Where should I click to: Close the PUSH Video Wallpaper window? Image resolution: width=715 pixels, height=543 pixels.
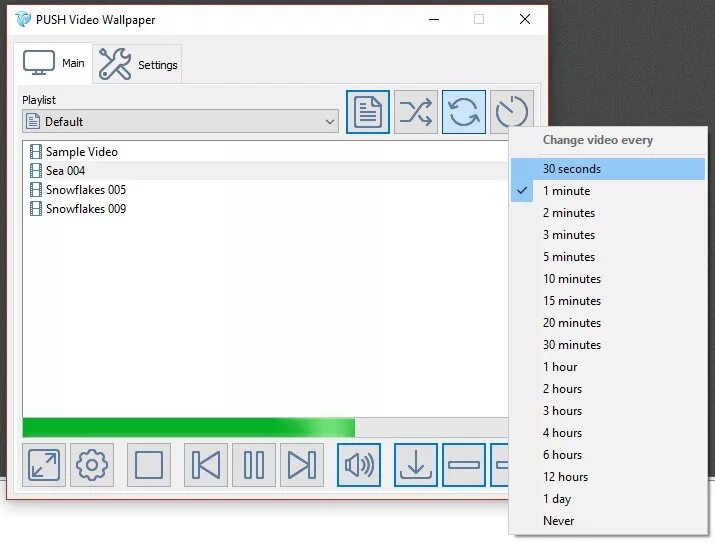tap(525, 19)
